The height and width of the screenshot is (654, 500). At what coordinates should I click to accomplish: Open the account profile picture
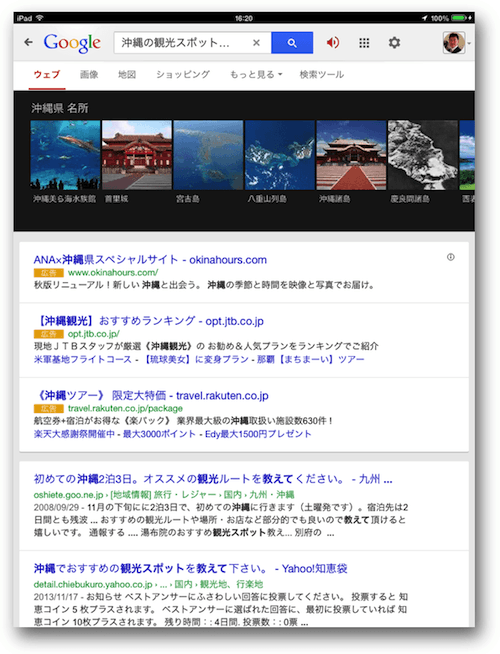454,43
